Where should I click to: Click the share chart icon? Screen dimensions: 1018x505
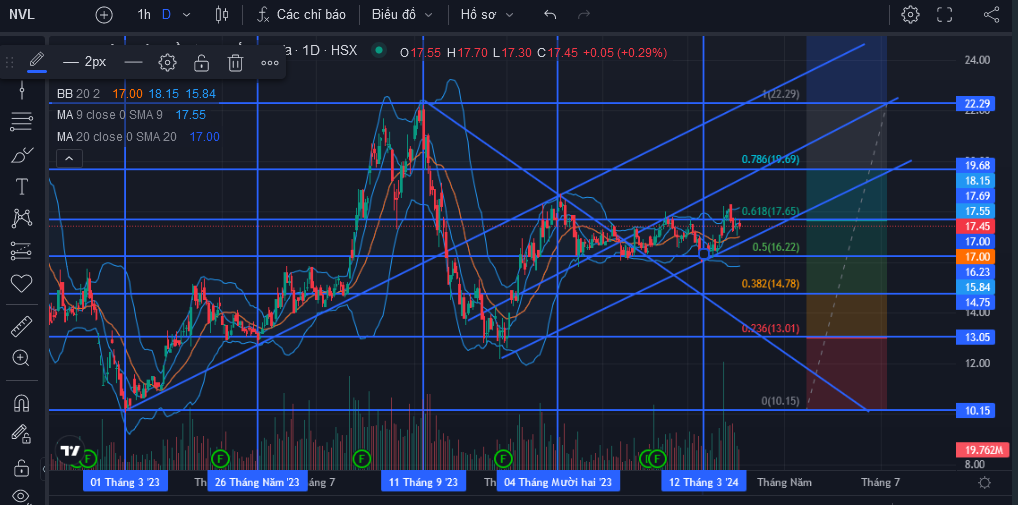(991, 15)
